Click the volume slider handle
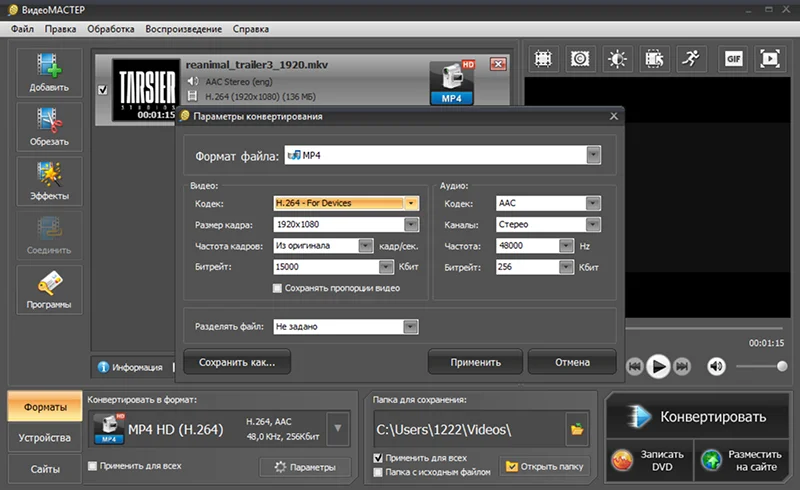Image resolution: width=800 pixels, height=490 pixels. (x=782, y=366)
